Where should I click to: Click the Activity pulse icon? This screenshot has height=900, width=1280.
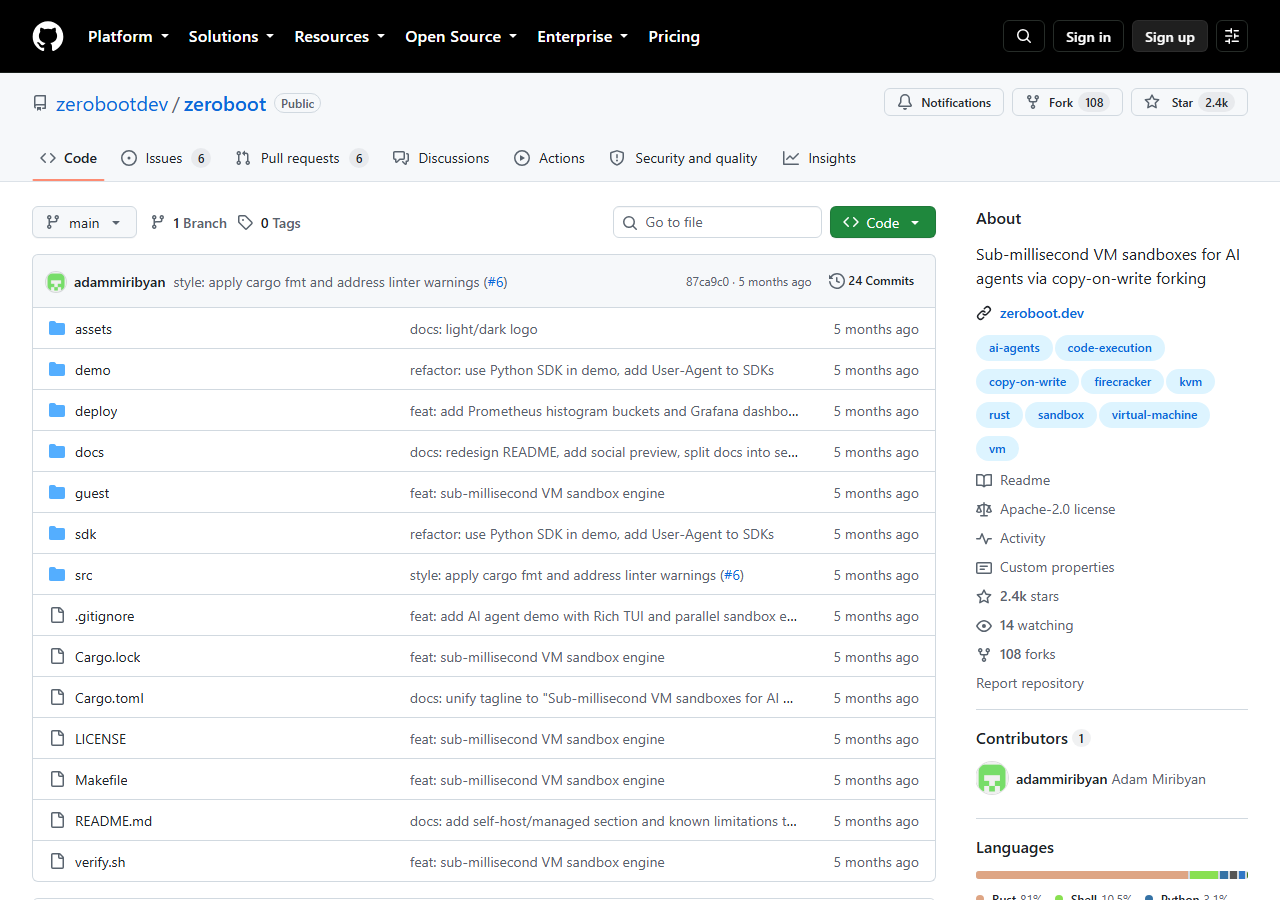tap(984, 538)
